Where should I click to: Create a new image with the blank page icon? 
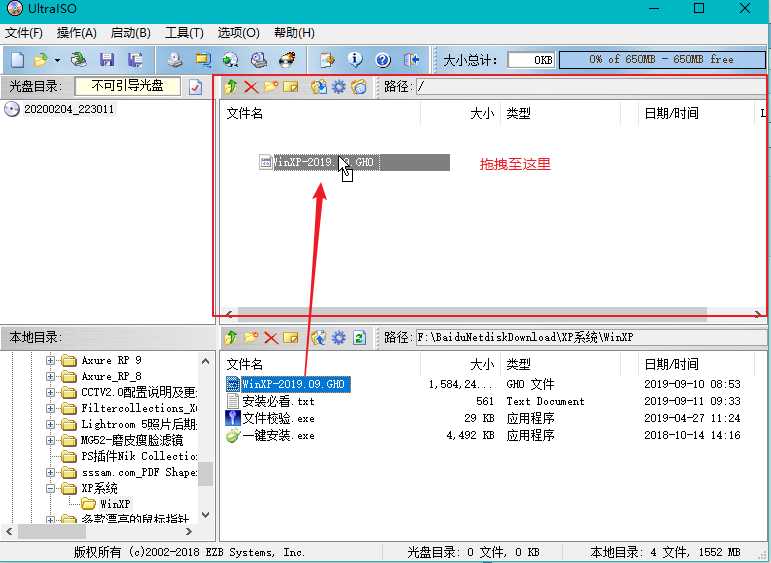(x=17, y=60)
